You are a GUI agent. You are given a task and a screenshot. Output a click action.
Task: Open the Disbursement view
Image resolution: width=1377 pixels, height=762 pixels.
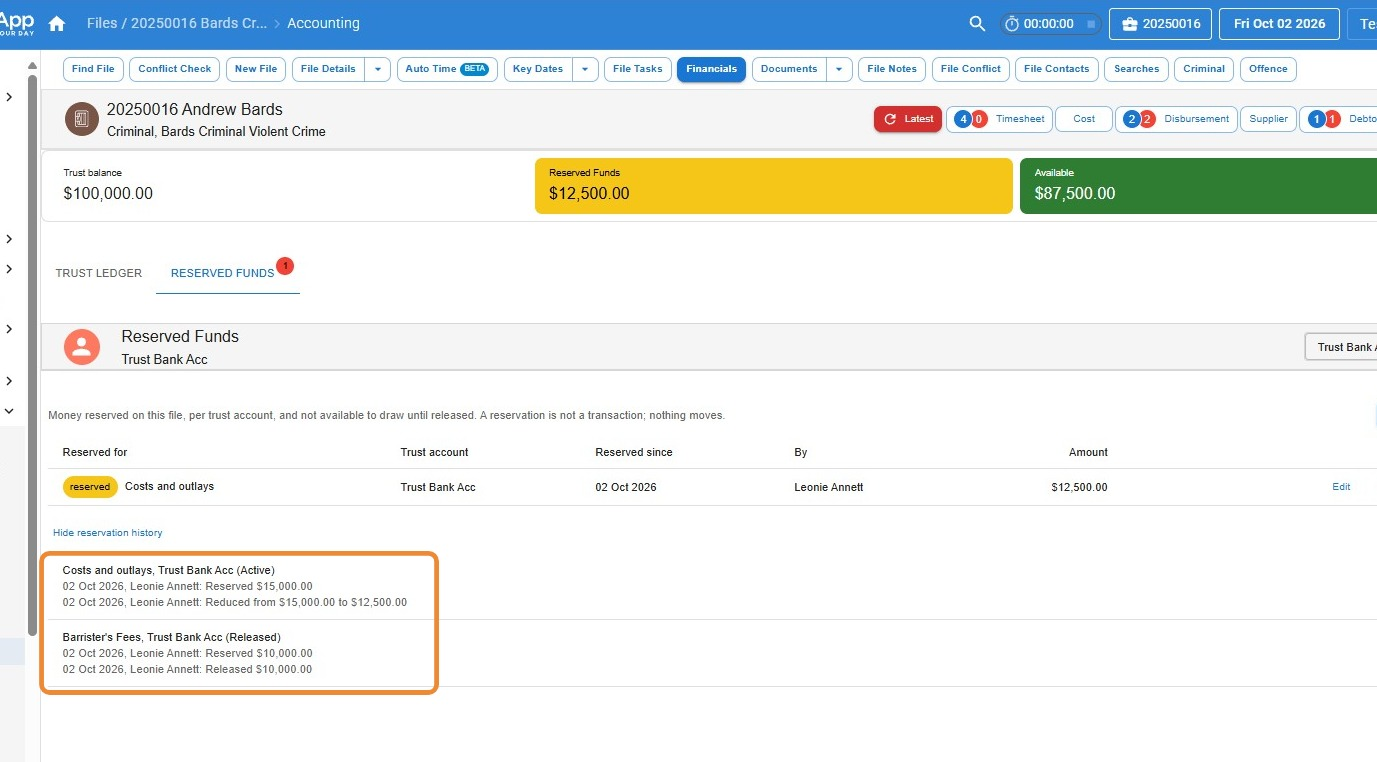pos(1176,119)
